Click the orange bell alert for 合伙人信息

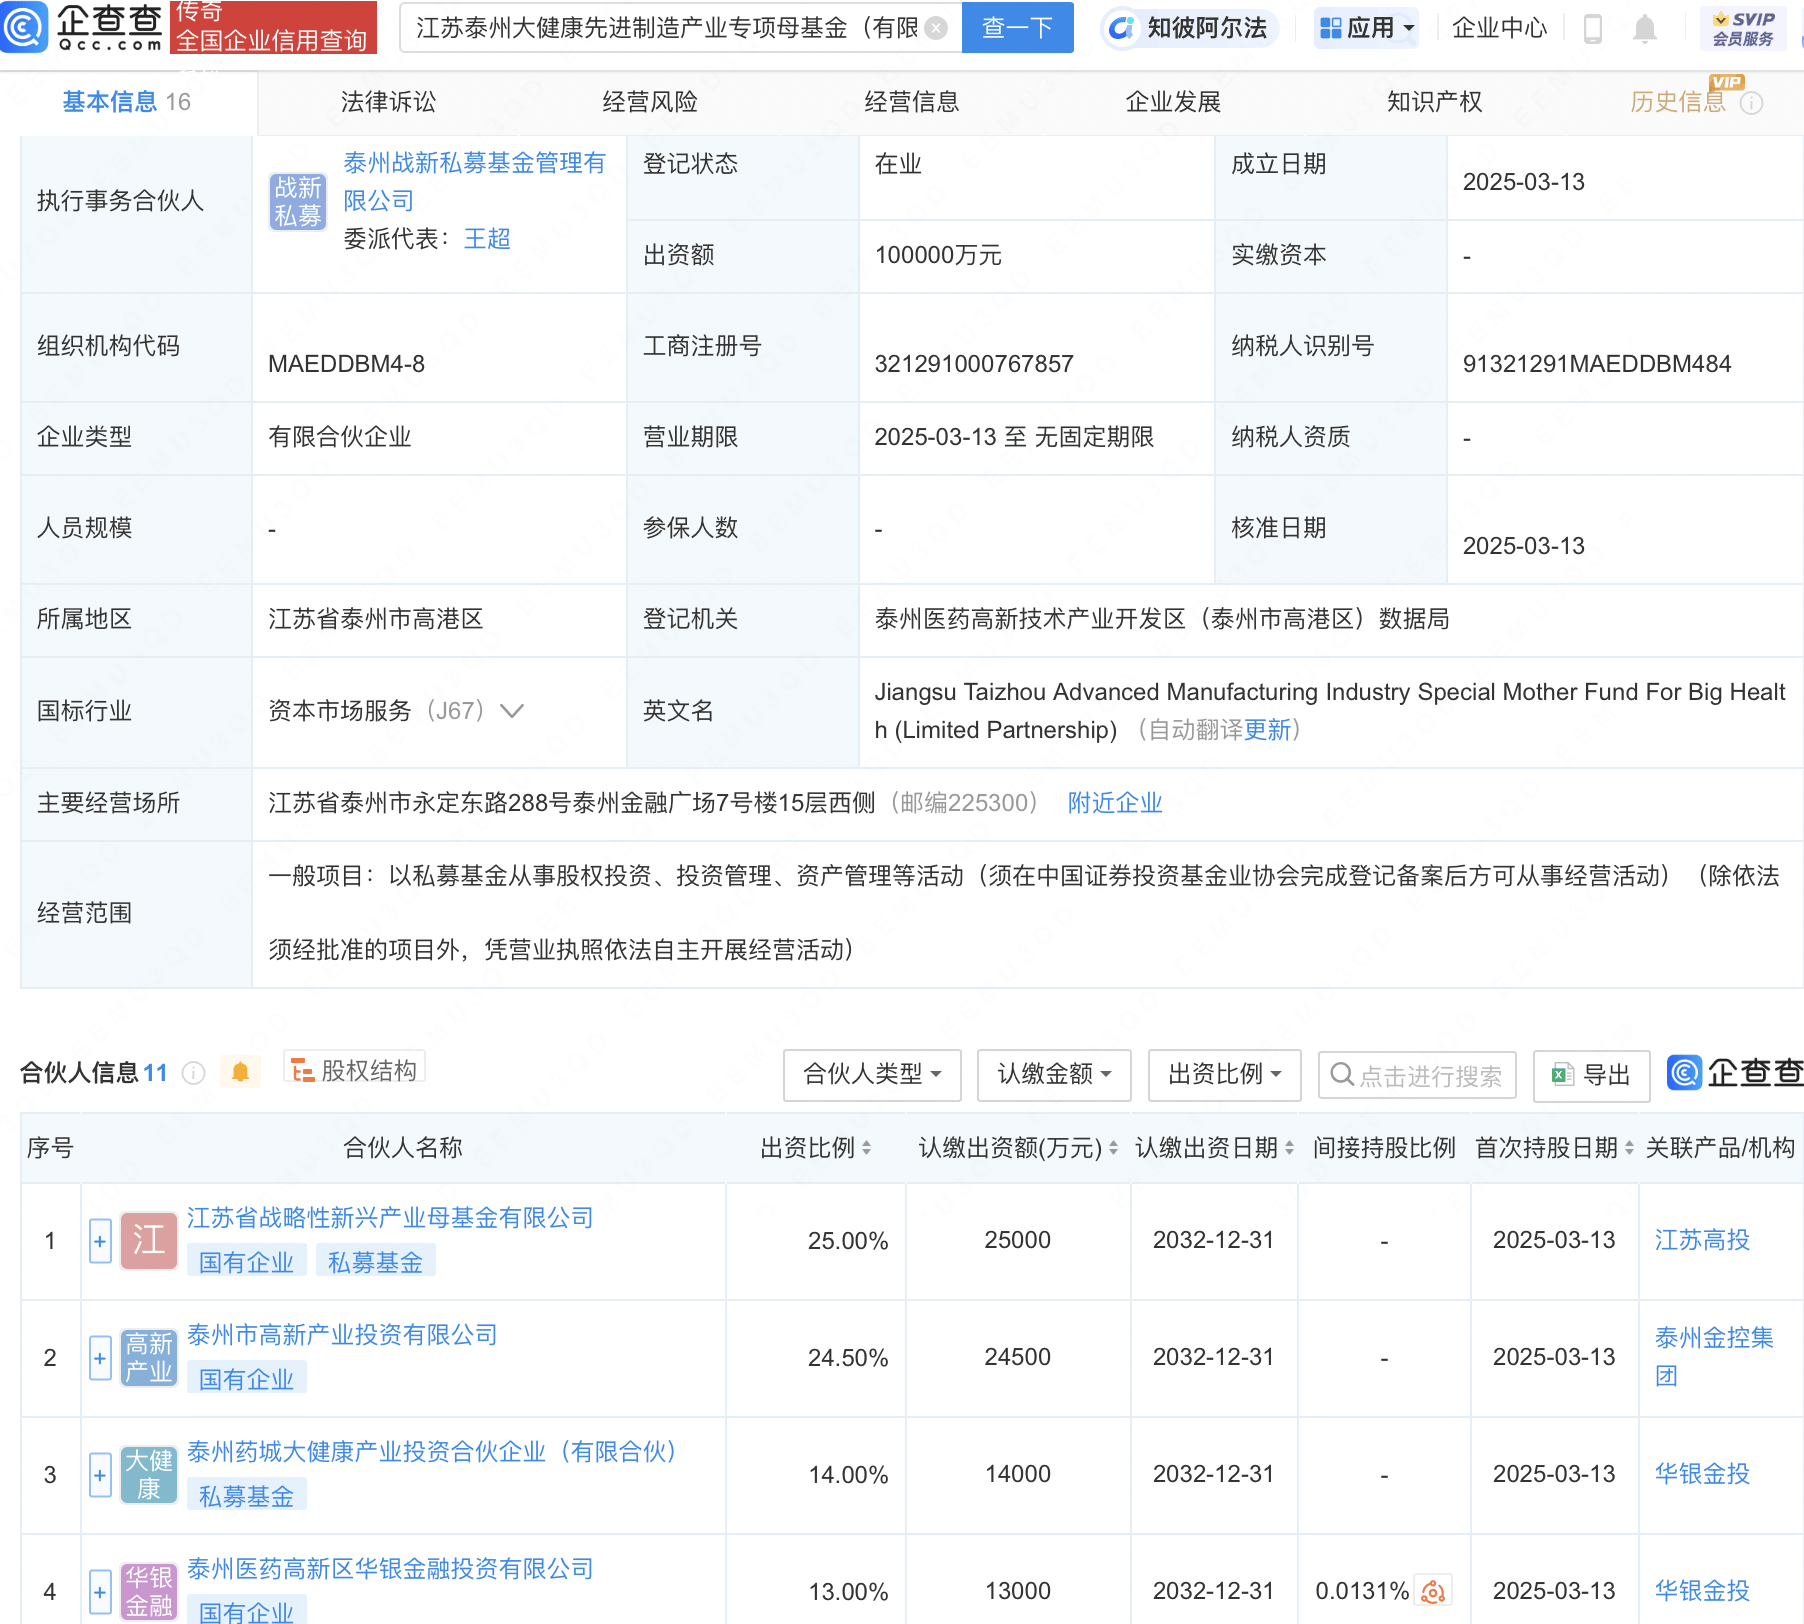coord(240,1072)
